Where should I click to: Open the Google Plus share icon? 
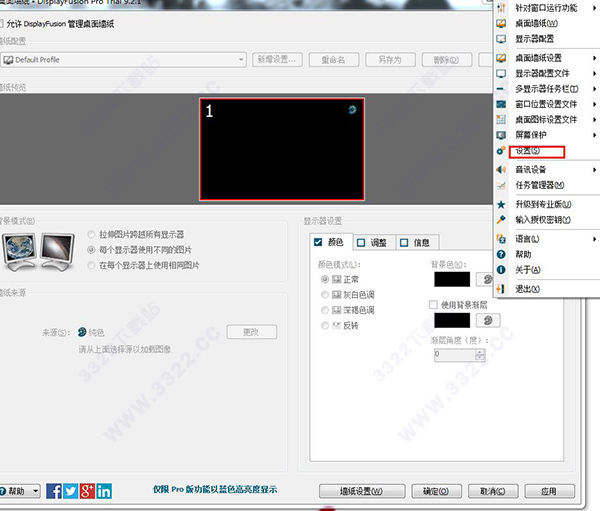87,491
